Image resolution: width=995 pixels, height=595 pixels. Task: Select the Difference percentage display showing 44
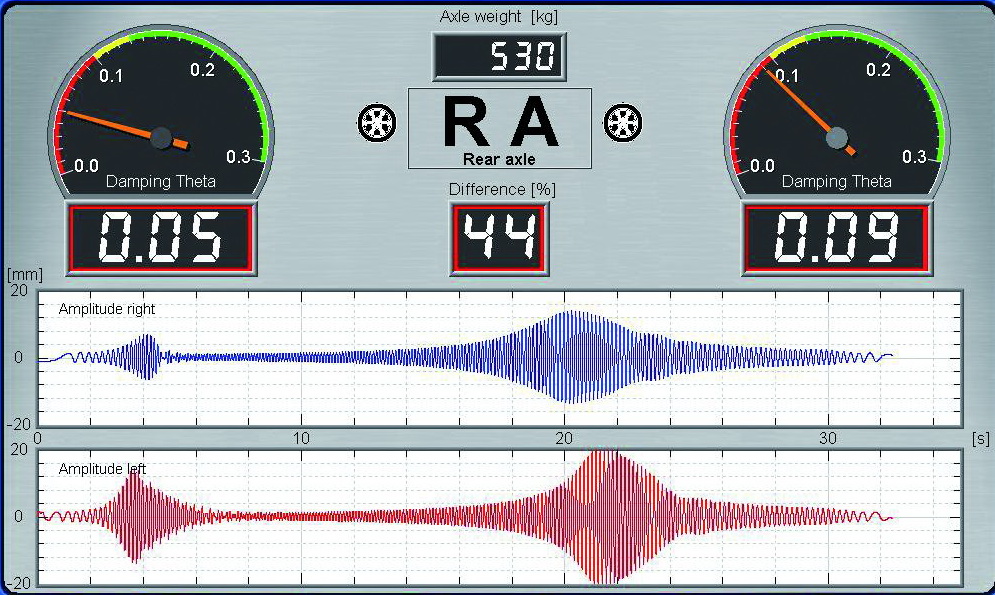click(499, 237)
